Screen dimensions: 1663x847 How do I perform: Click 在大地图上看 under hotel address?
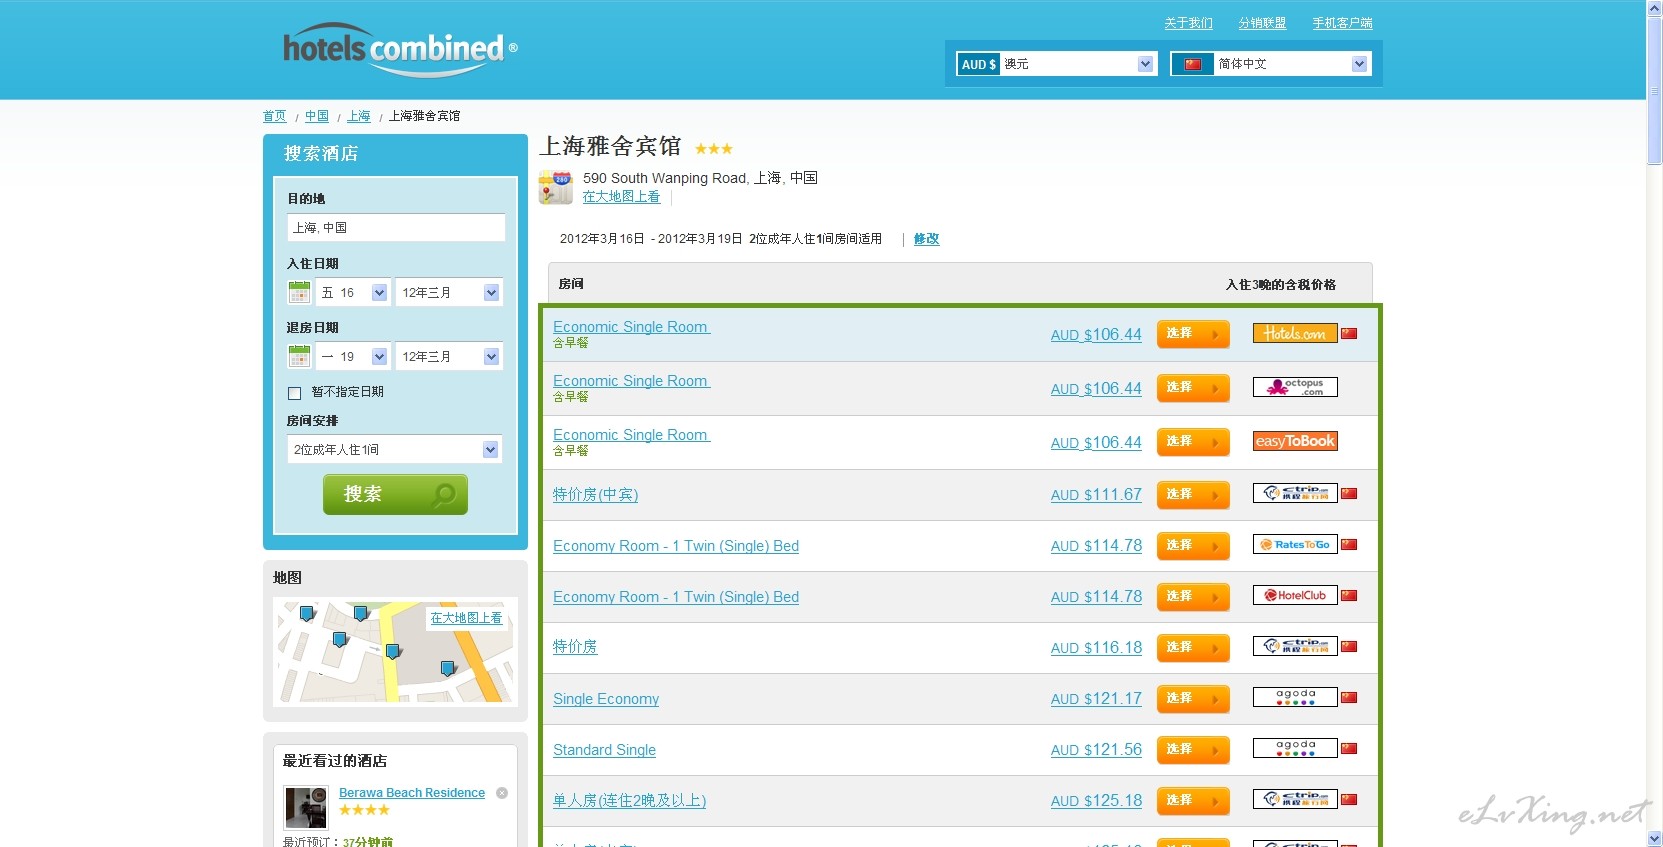point(621,197)
